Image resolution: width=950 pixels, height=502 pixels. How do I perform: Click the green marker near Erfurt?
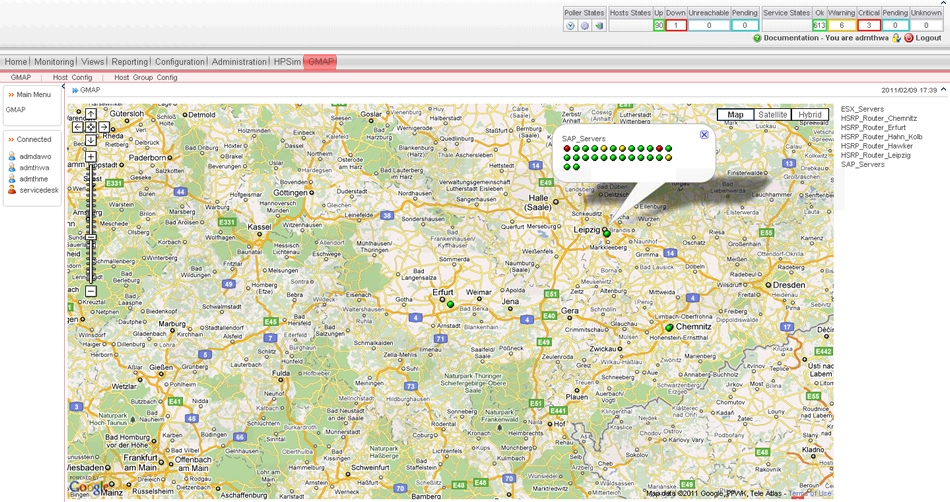(x=450, y=305)
